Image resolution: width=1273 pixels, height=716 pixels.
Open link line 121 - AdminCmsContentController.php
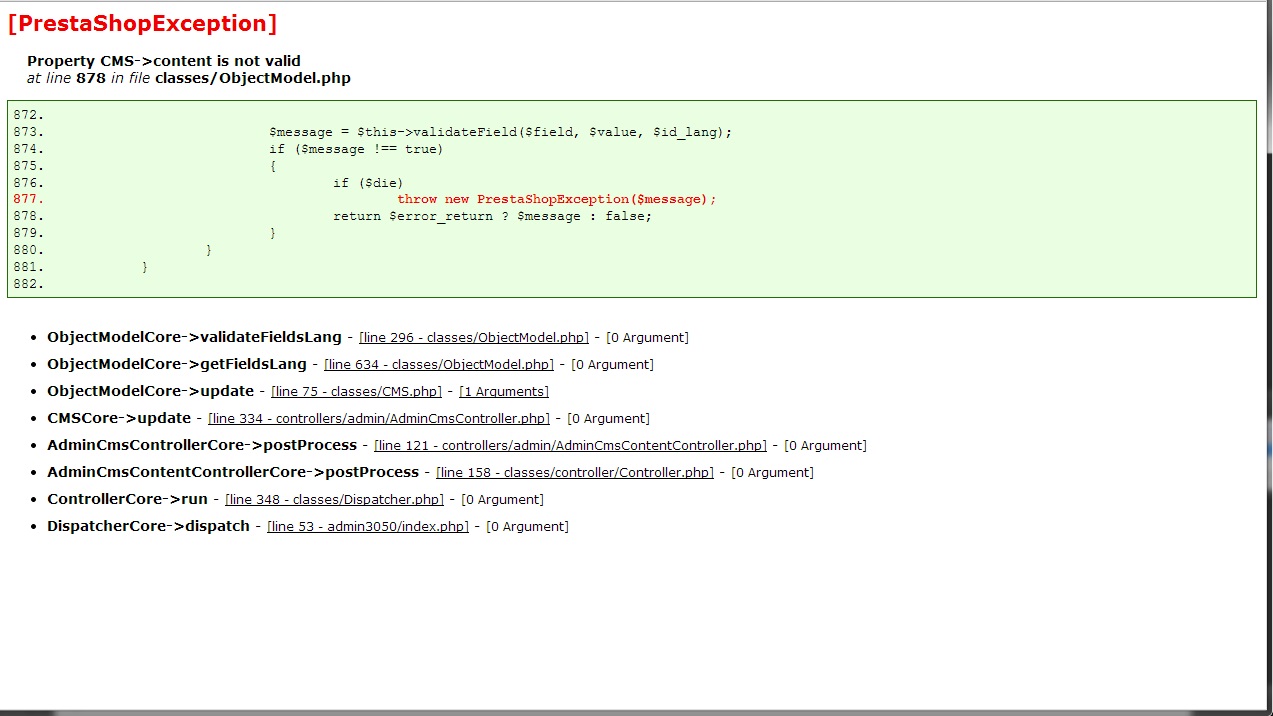pyautogui.click(x=570, y=446)
